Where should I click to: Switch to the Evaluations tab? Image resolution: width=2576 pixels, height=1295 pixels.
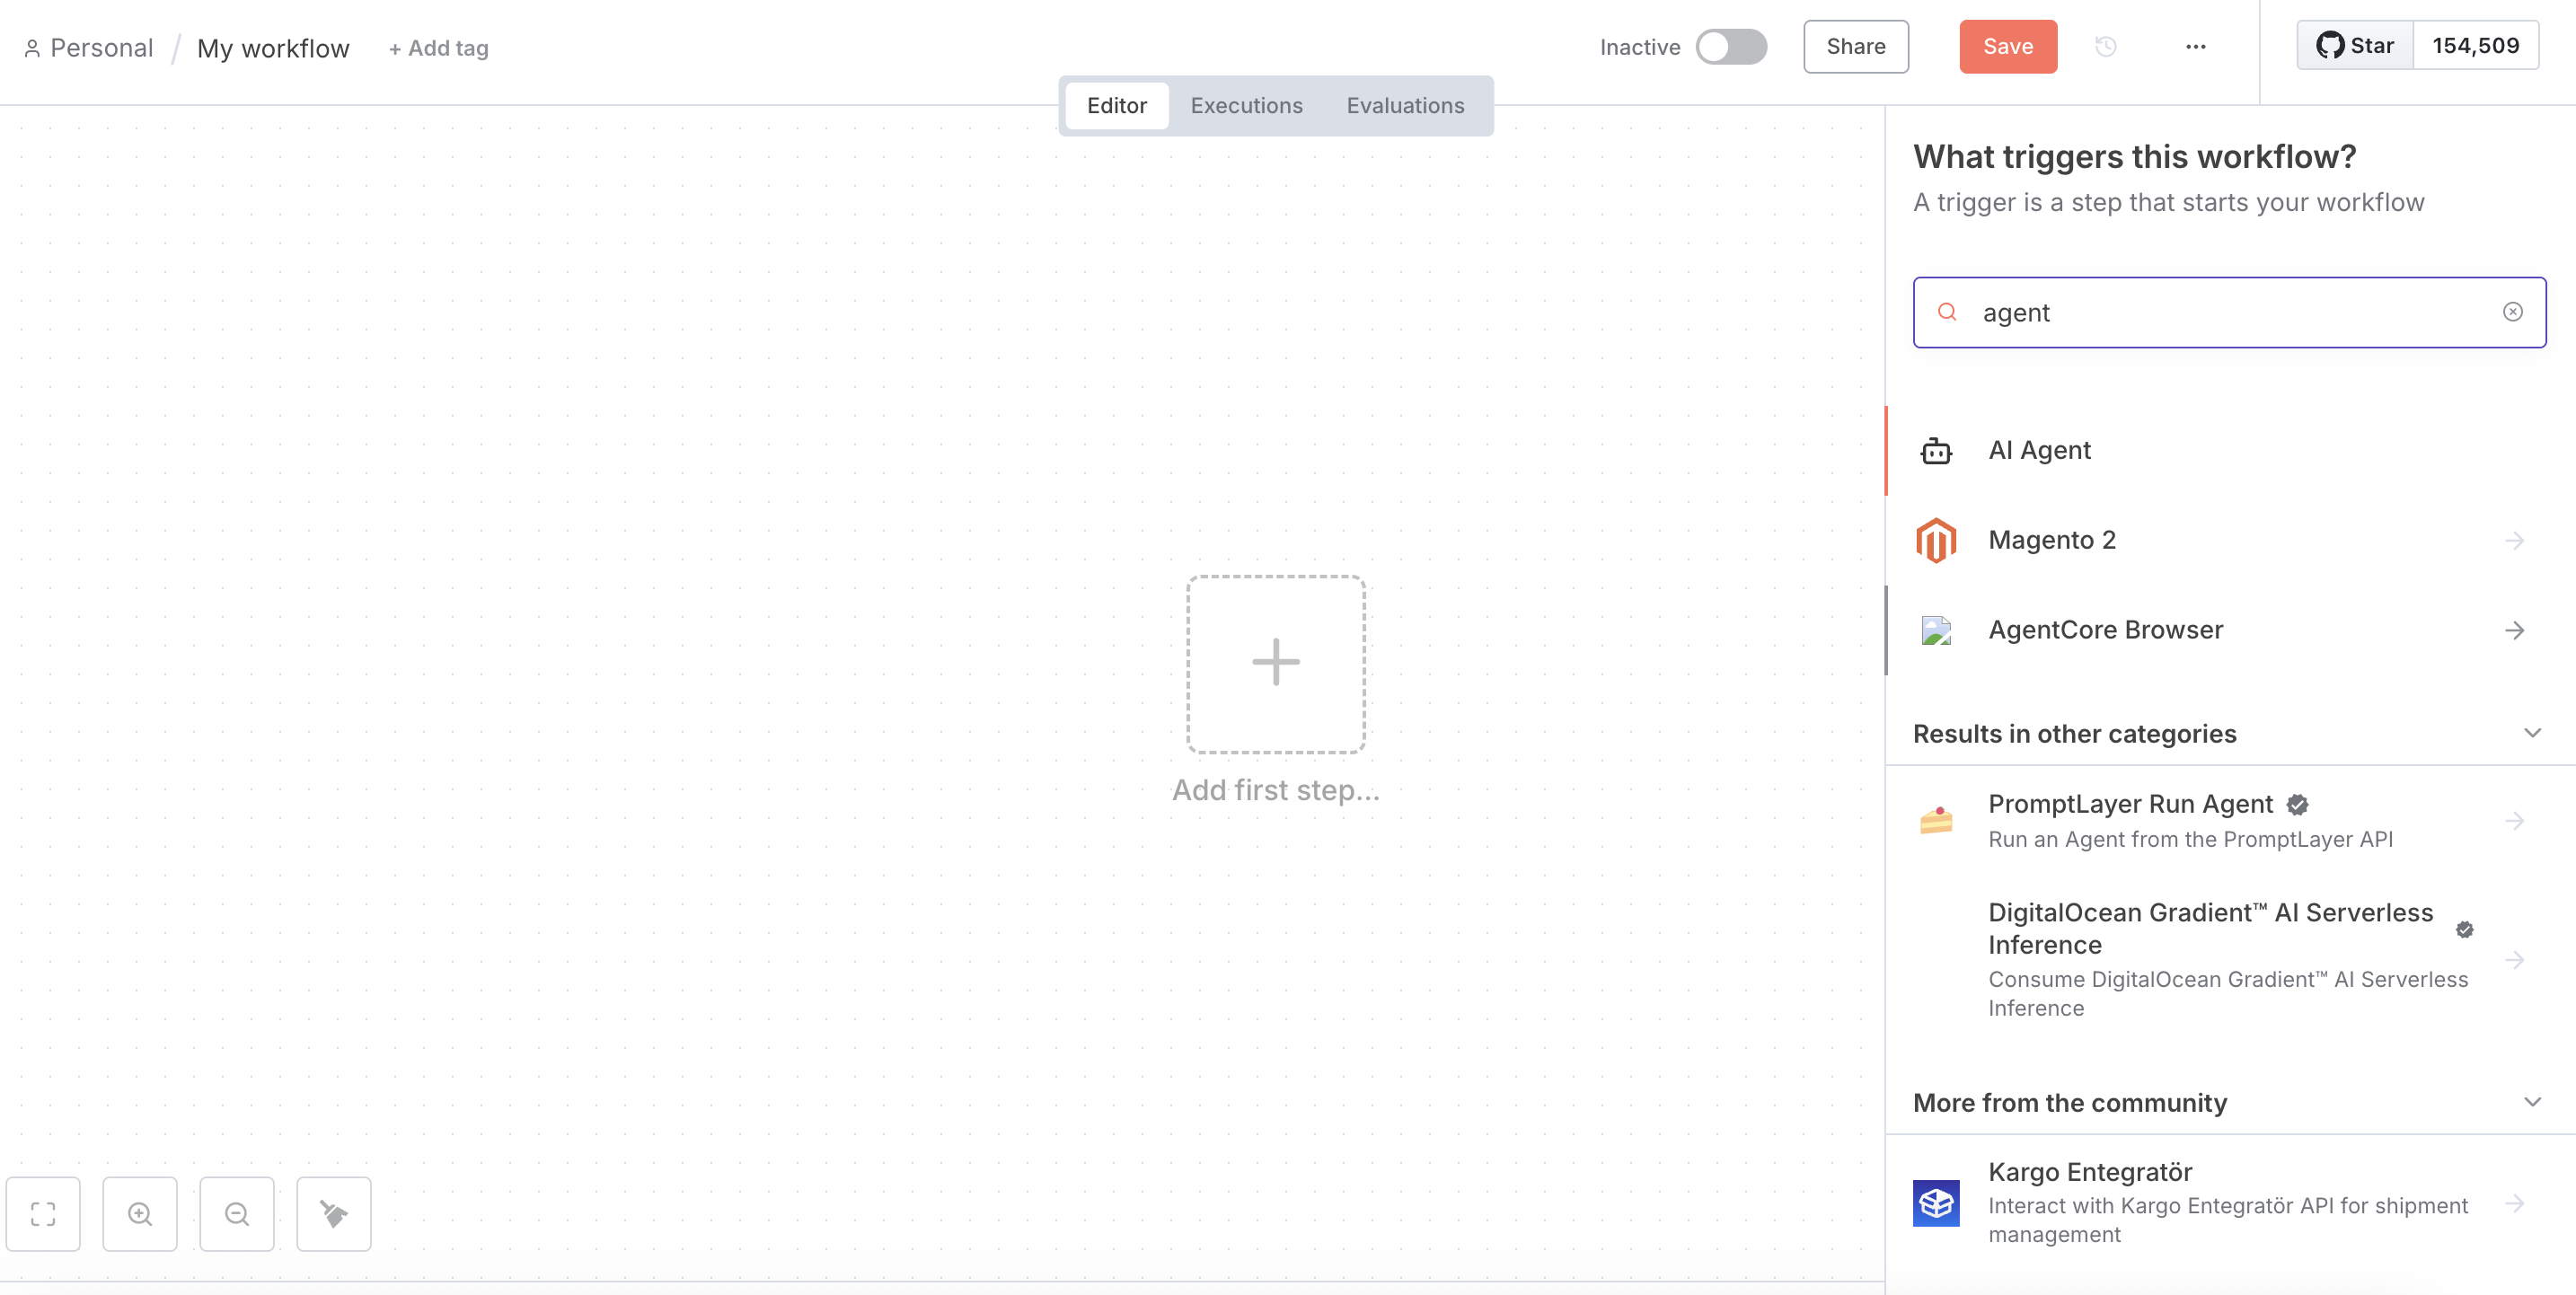click(1405, 106)
